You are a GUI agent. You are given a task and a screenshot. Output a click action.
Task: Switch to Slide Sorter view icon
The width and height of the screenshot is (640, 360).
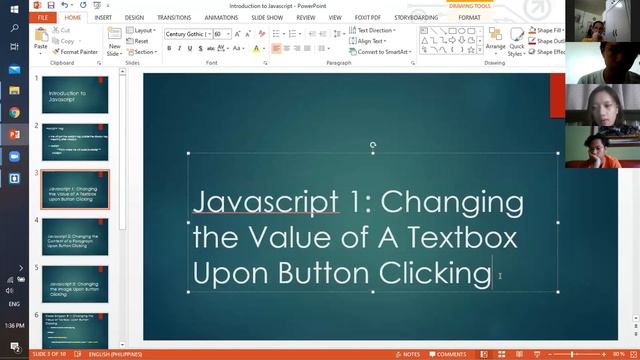pos(502,354)
